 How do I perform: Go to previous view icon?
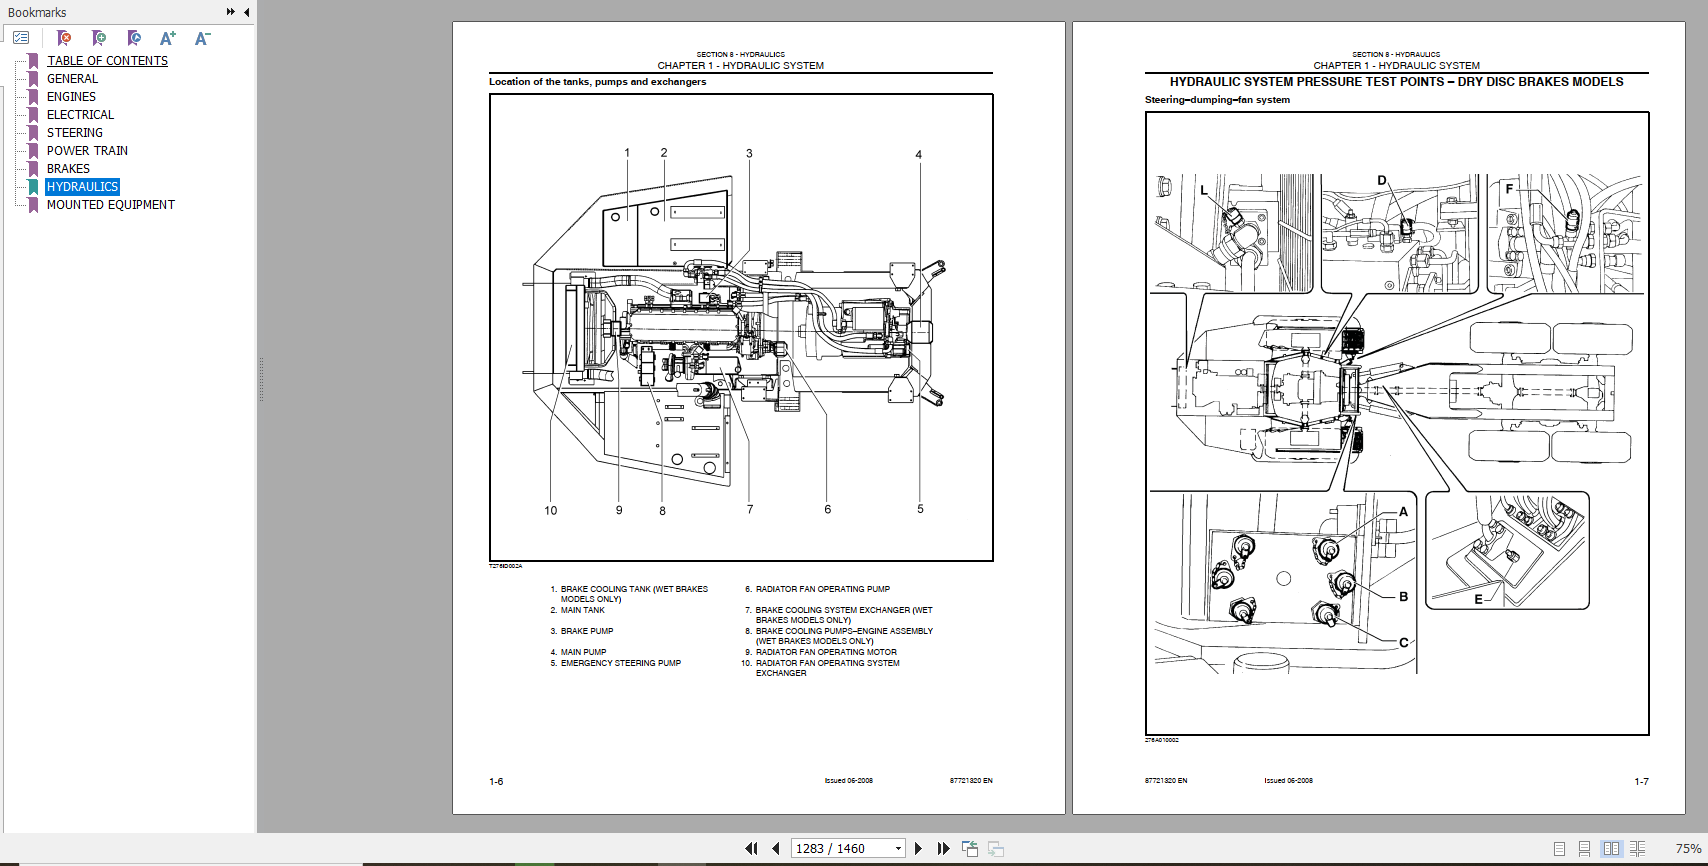coord(969,848)
